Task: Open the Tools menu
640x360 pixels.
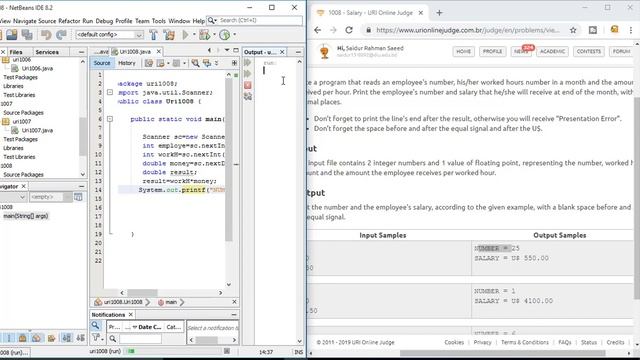Action: (x=159, y=21)
